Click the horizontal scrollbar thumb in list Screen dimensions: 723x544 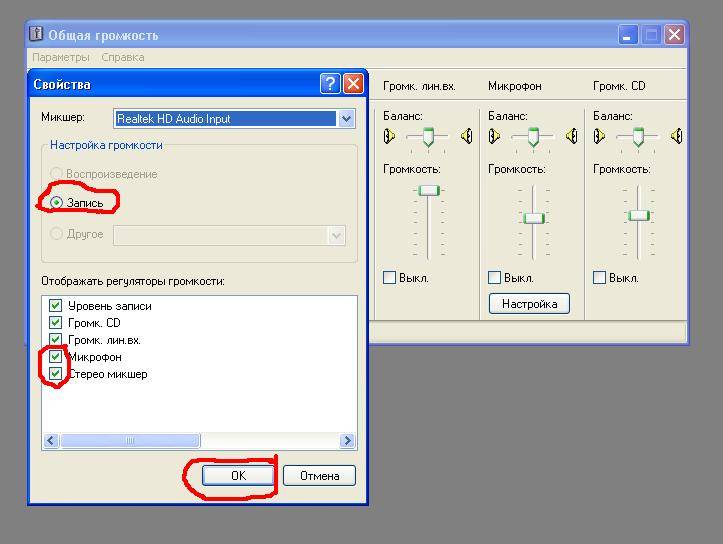[x=130, y=441]
